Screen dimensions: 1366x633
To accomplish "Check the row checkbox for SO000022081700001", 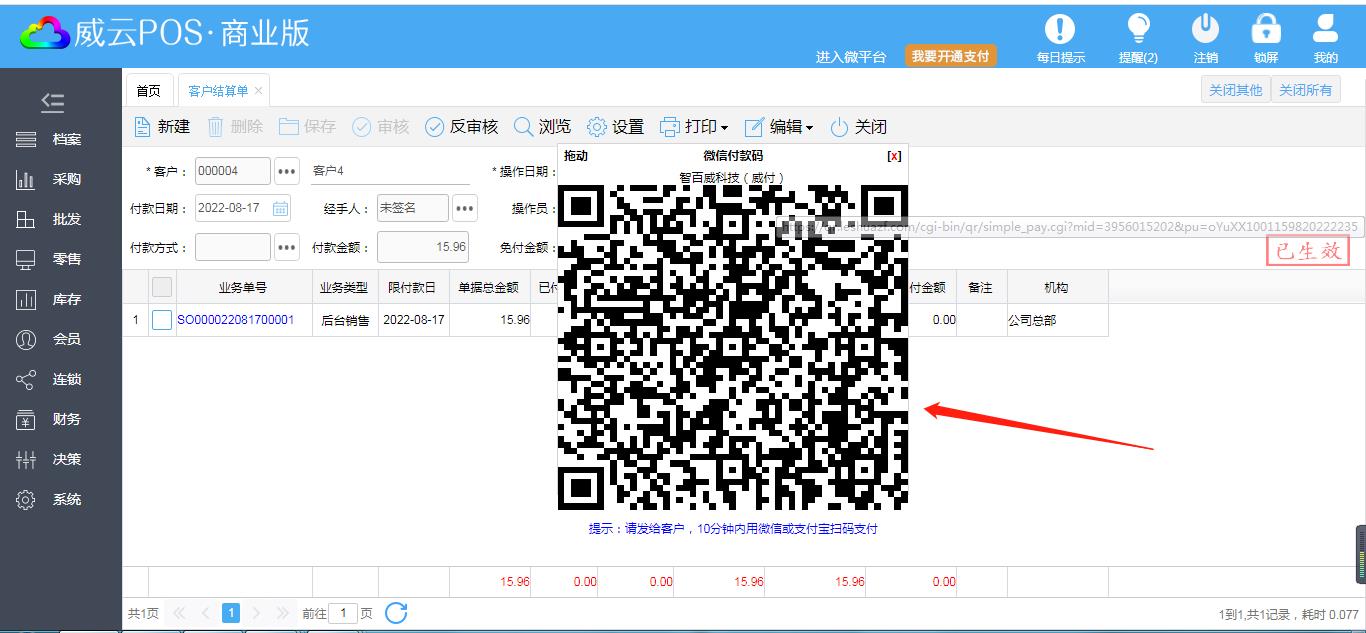I will 162,320.
